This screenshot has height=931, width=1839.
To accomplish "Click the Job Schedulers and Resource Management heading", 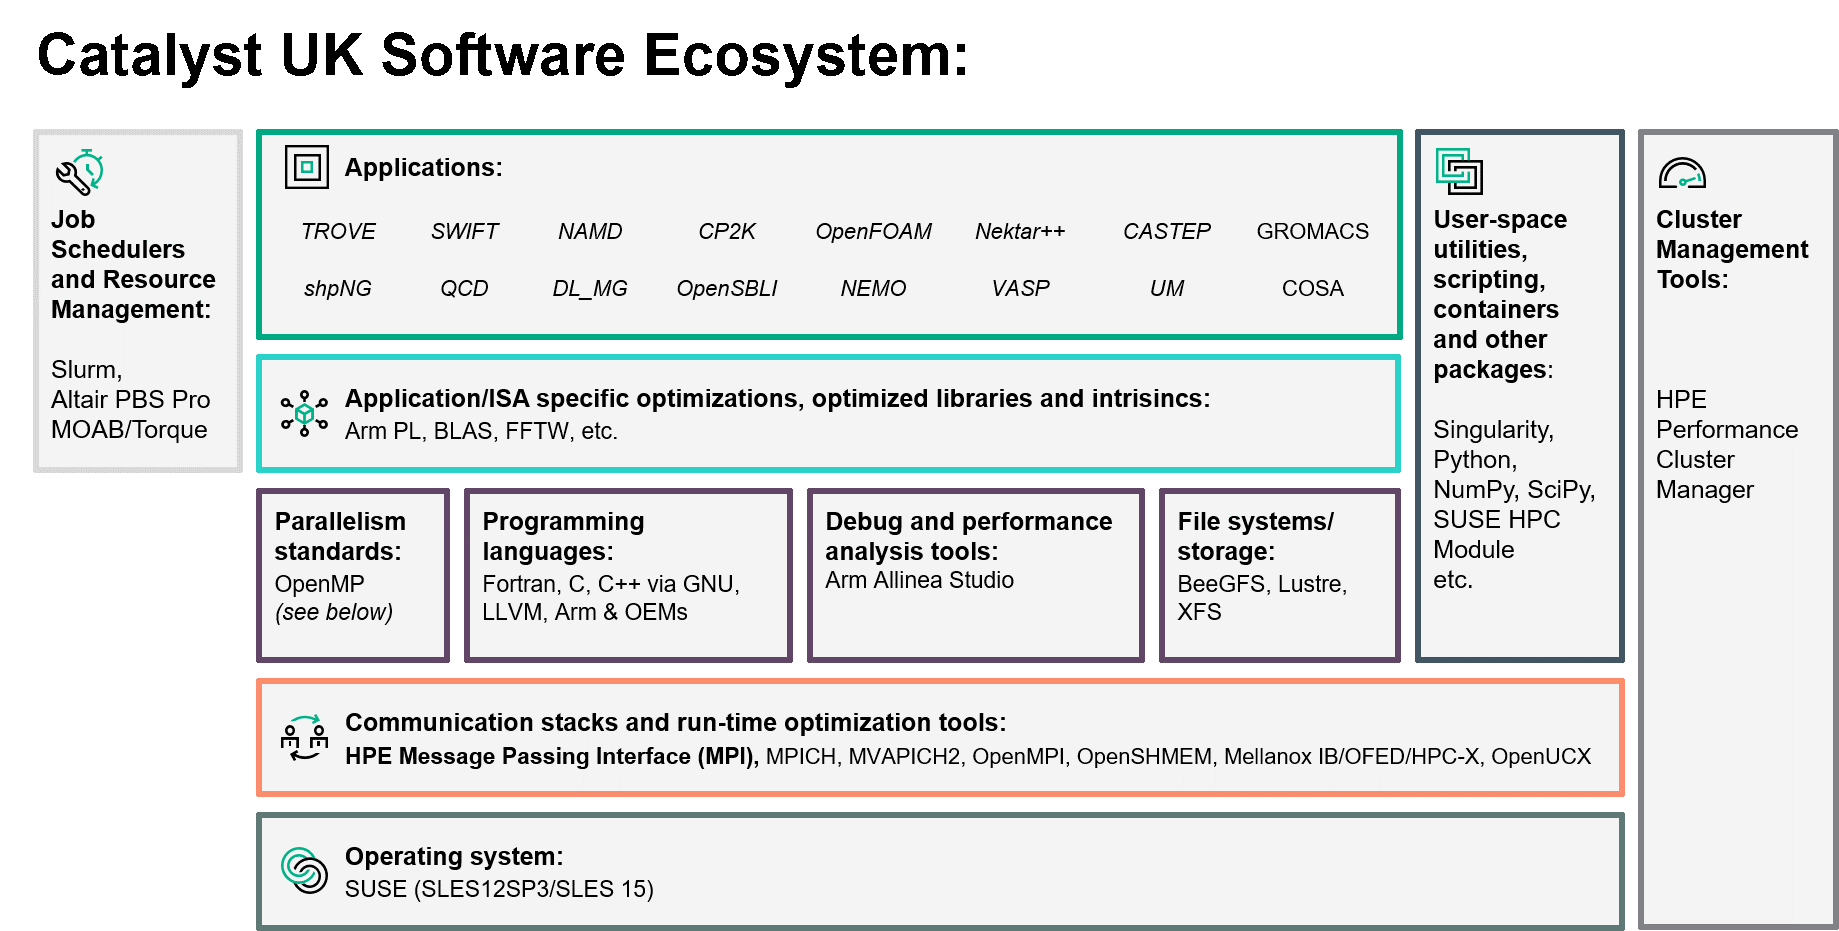I will point(133,264).
